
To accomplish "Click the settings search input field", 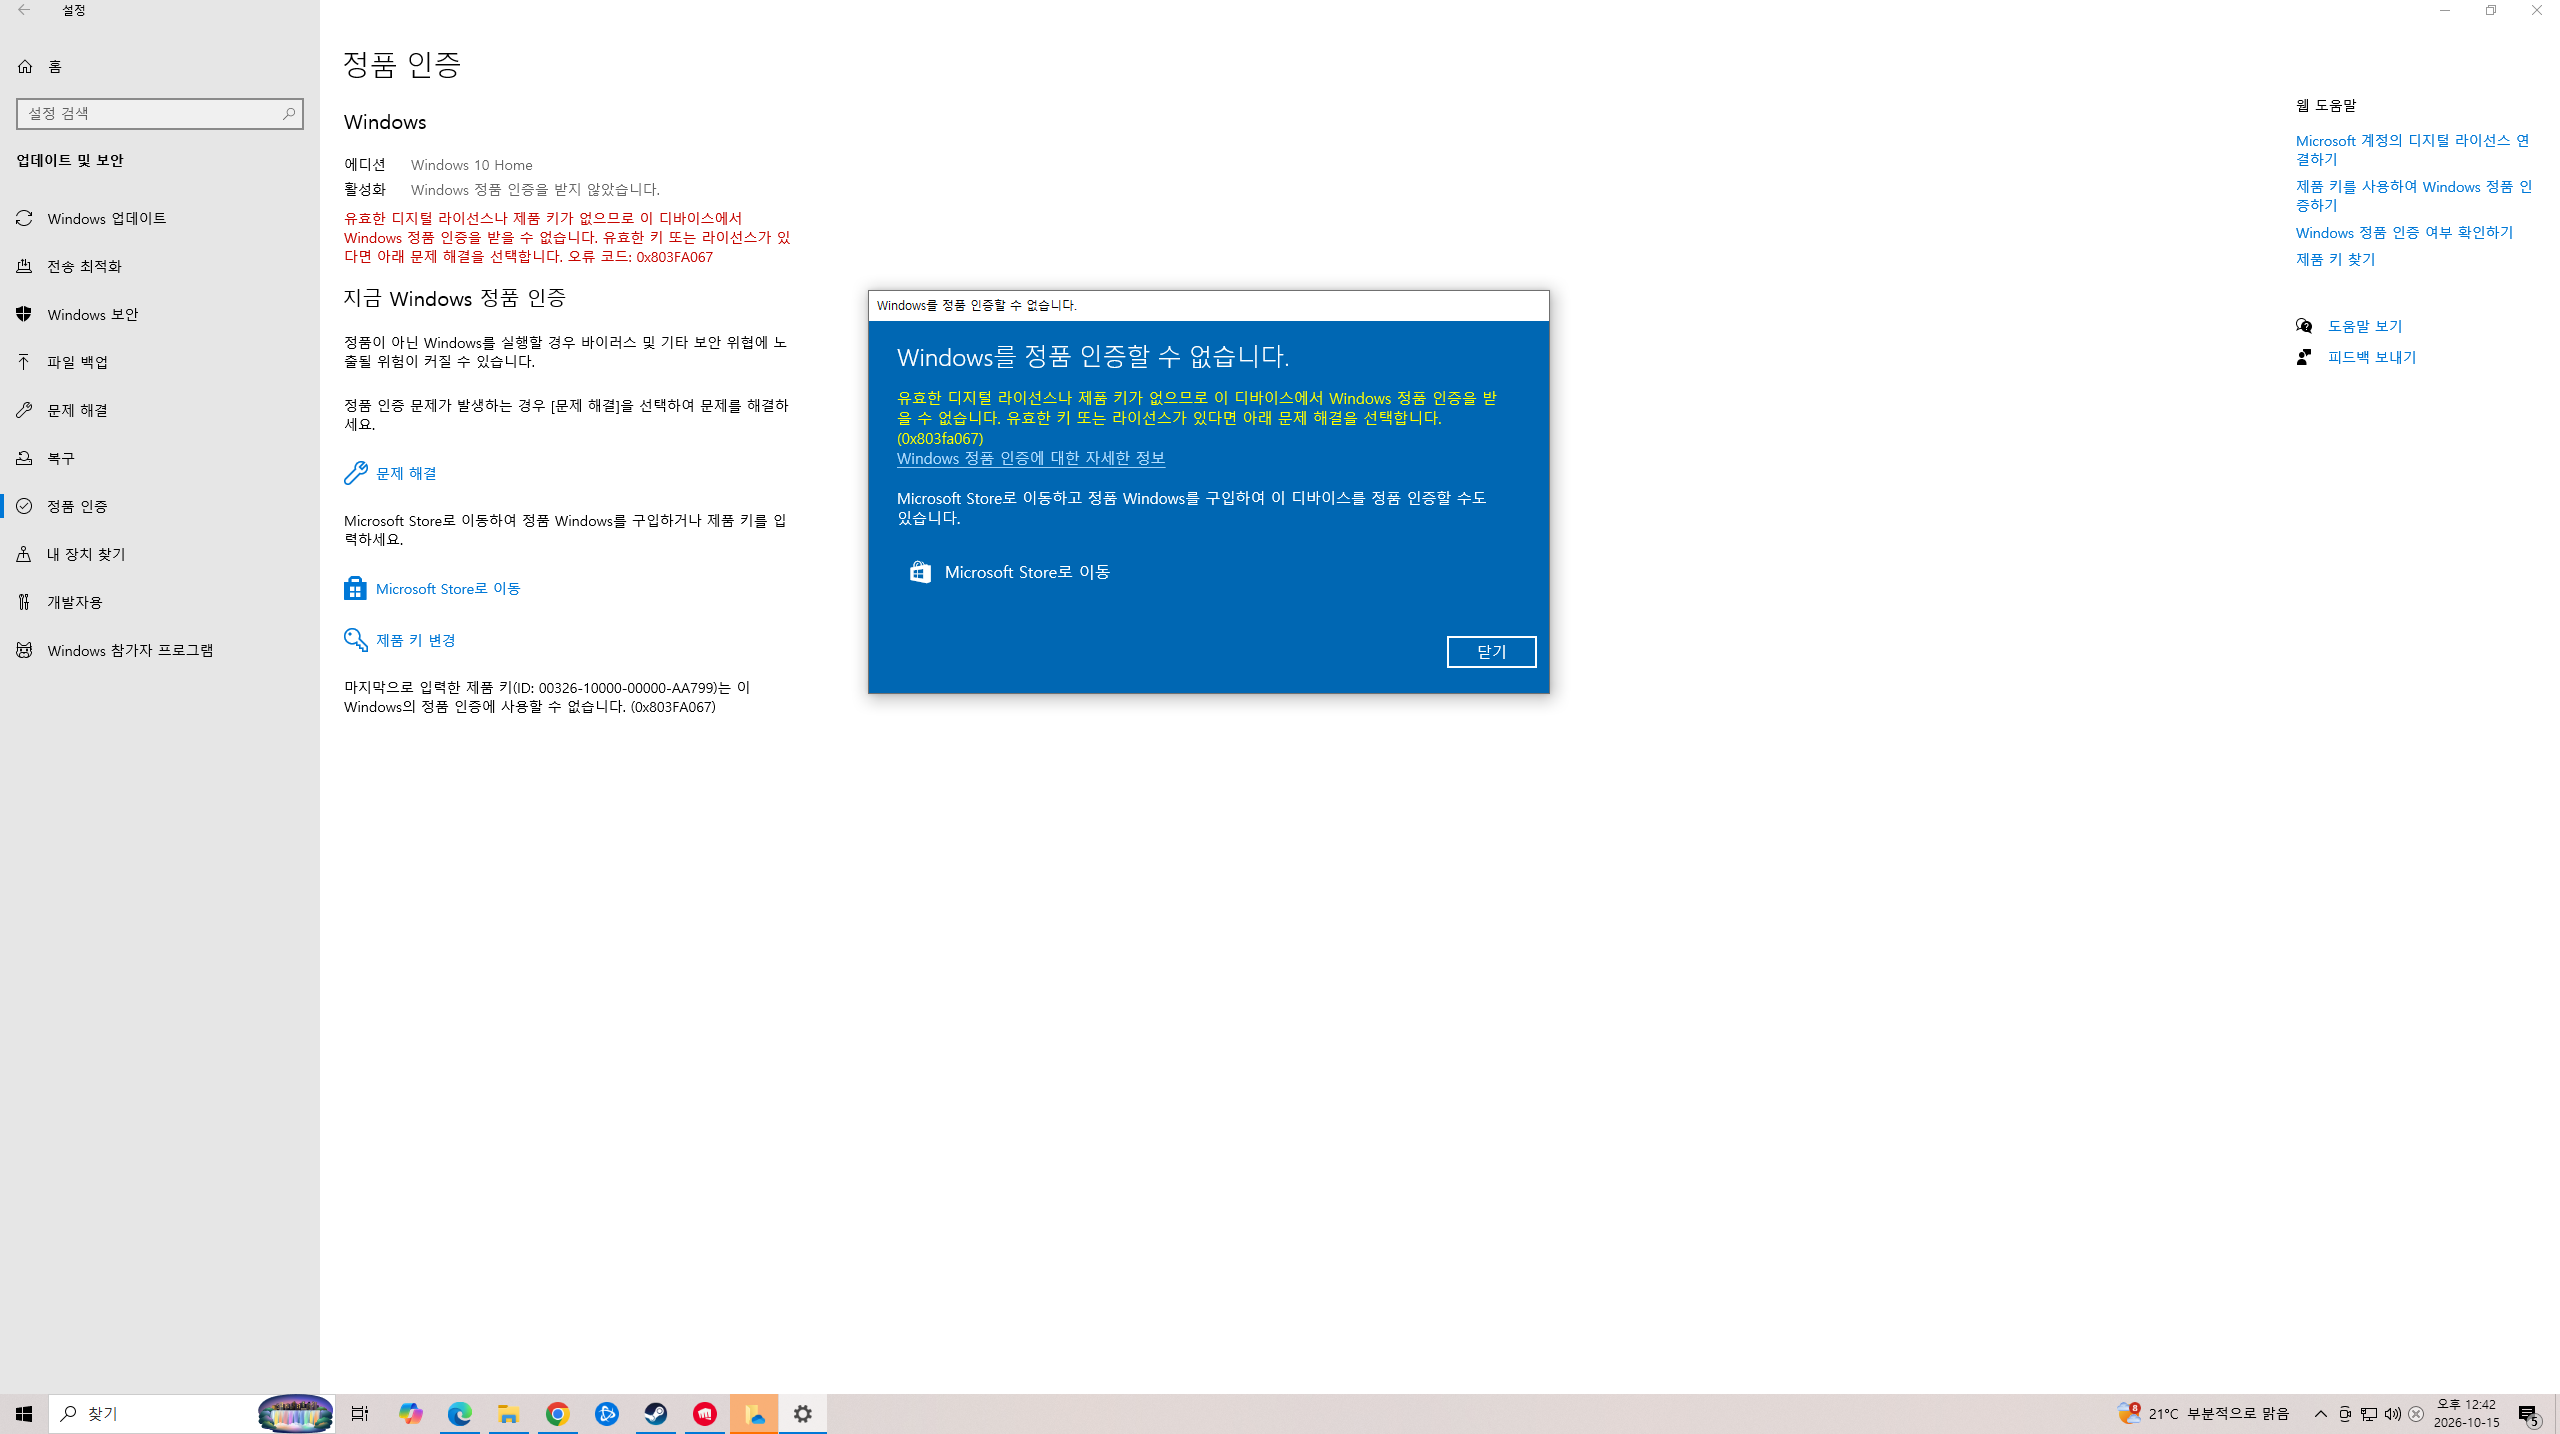I will 160,113.
